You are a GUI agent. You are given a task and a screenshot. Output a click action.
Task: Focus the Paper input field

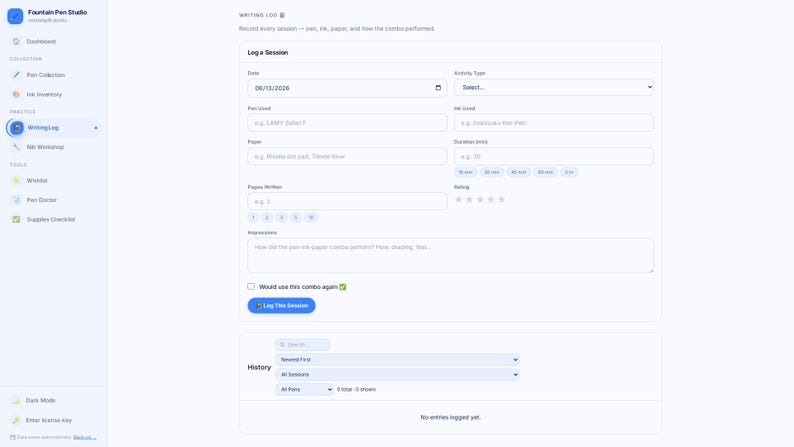pos(347,156)
